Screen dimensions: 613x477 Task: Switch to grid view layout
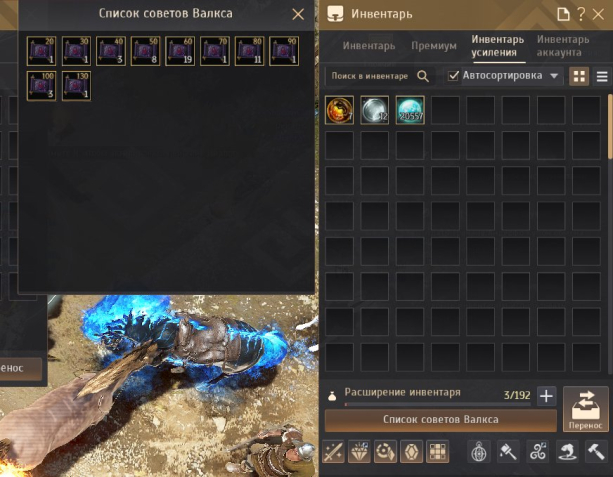click(x=579, y=76)
